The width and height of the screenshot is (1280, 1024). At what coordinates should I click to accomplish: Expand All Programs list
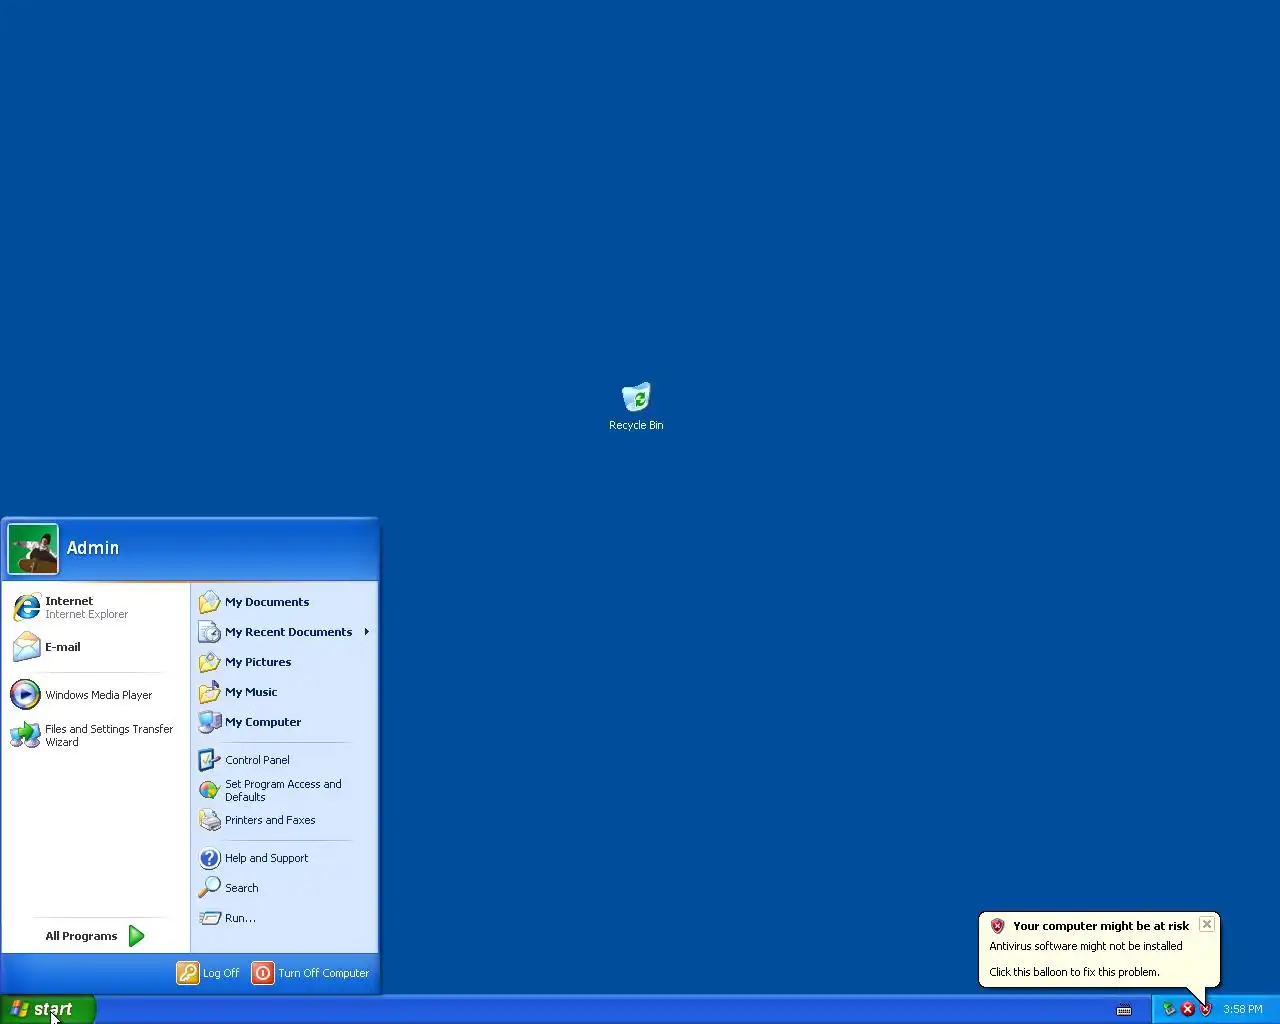[95, 936]
